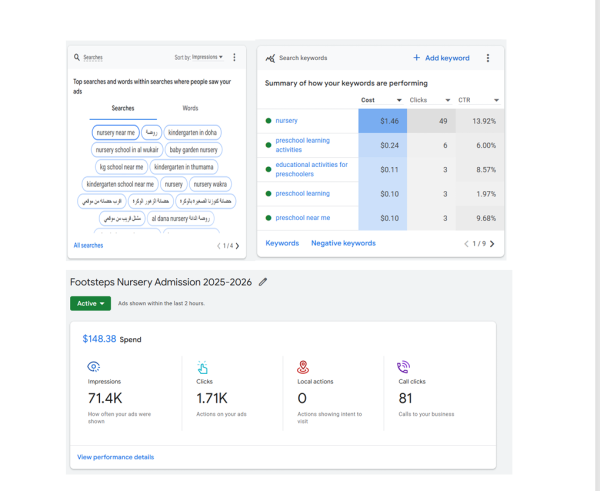Click the Call clicks phone icon
The image size is (600, 491).
point(403,367)
